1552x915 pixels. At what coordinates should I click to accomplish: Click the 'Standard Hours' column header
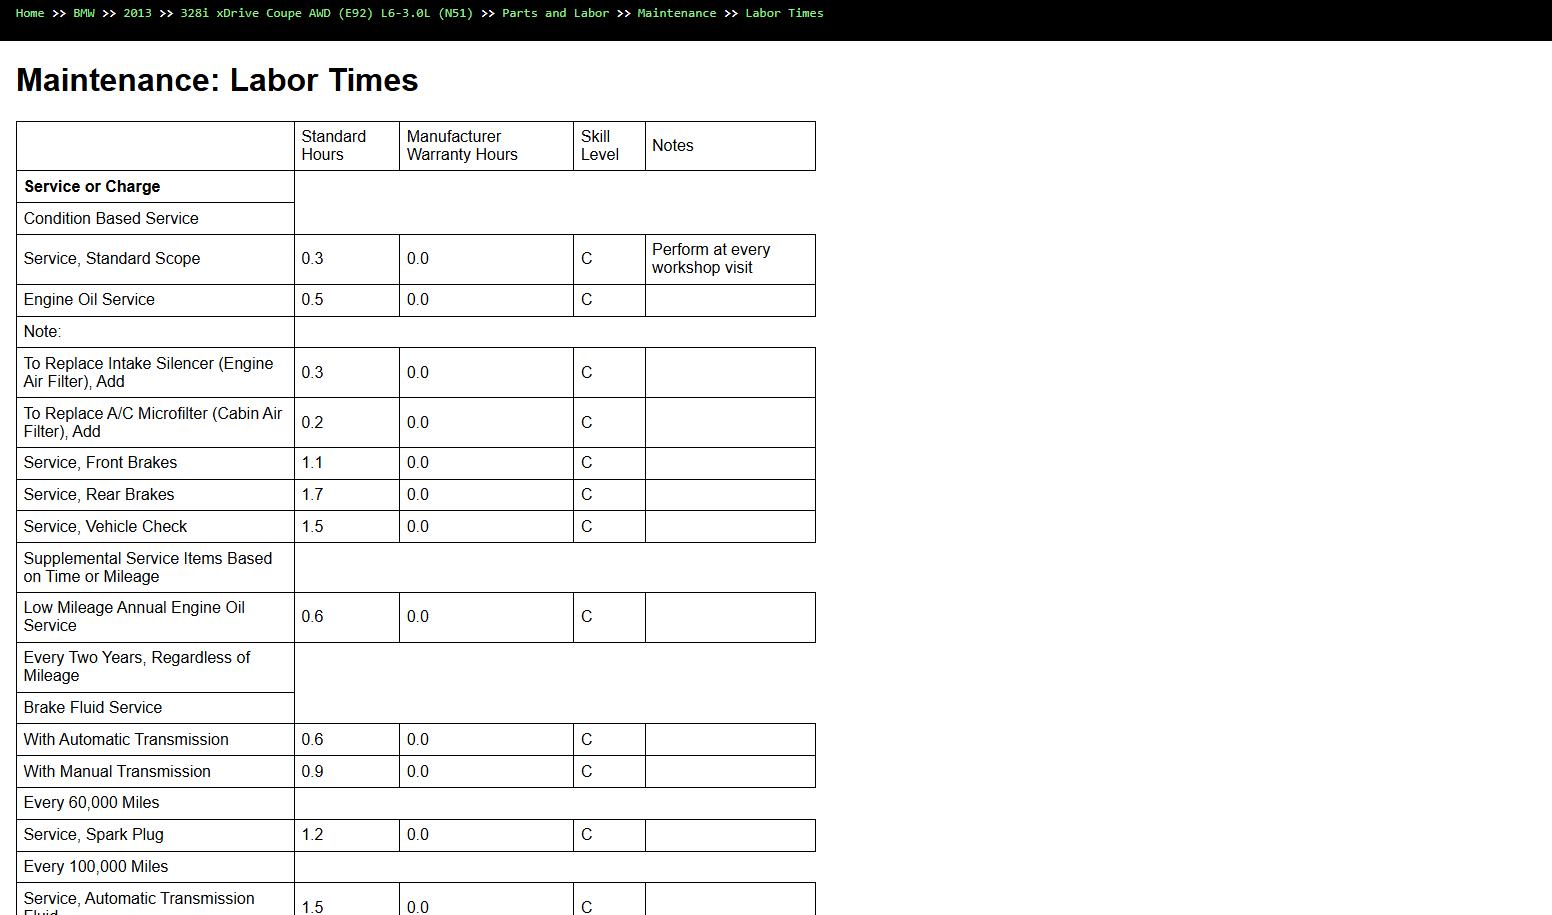click(x=334, y=146)
